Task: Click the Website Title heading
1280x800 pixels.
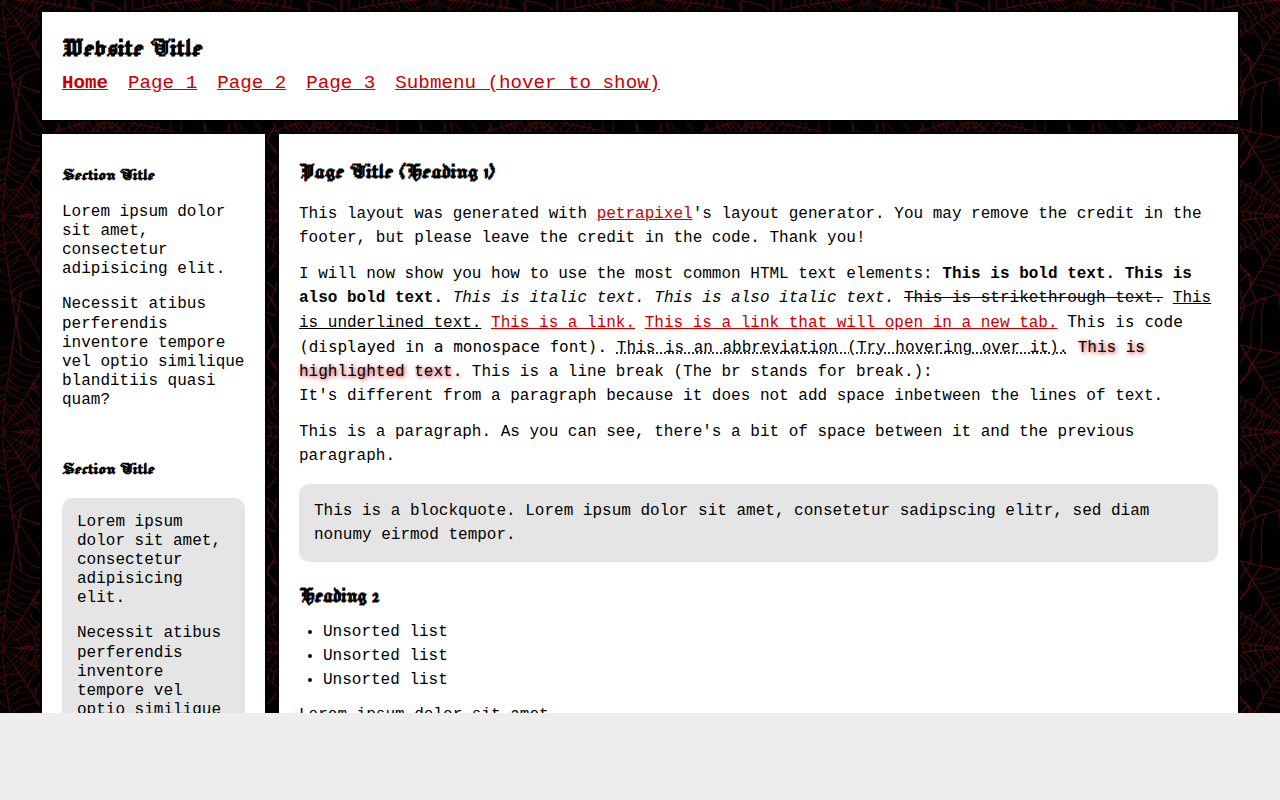Action: [132, 48]
